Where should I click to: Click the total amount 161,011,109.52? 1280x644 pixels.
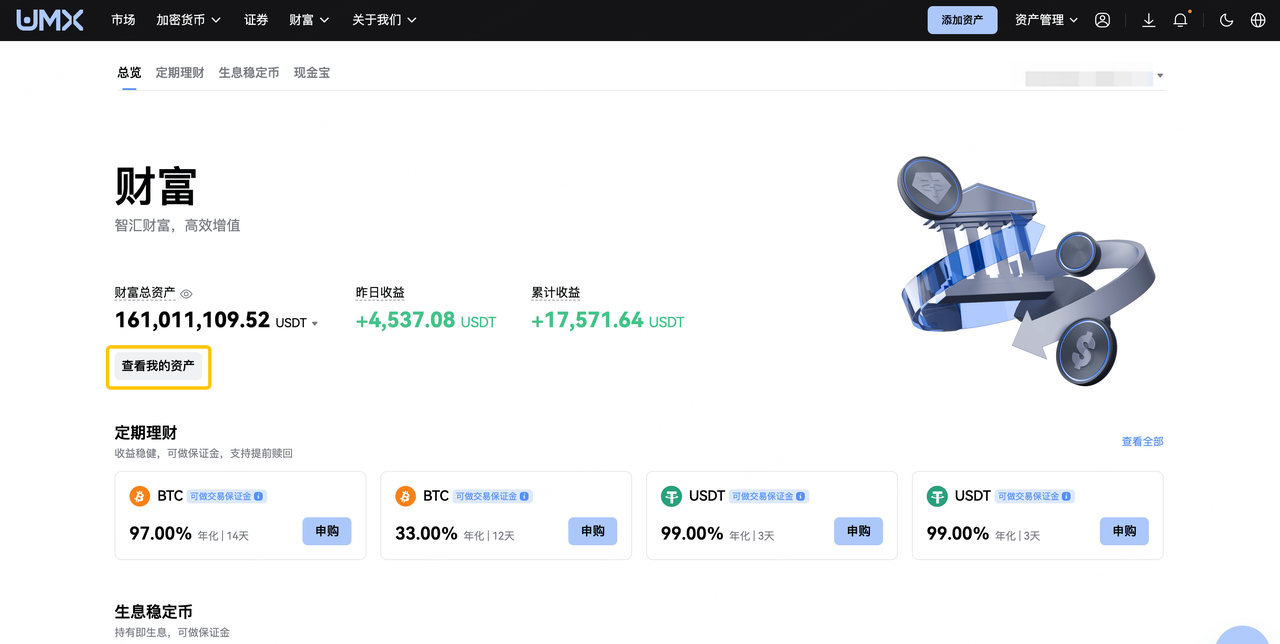193,320
